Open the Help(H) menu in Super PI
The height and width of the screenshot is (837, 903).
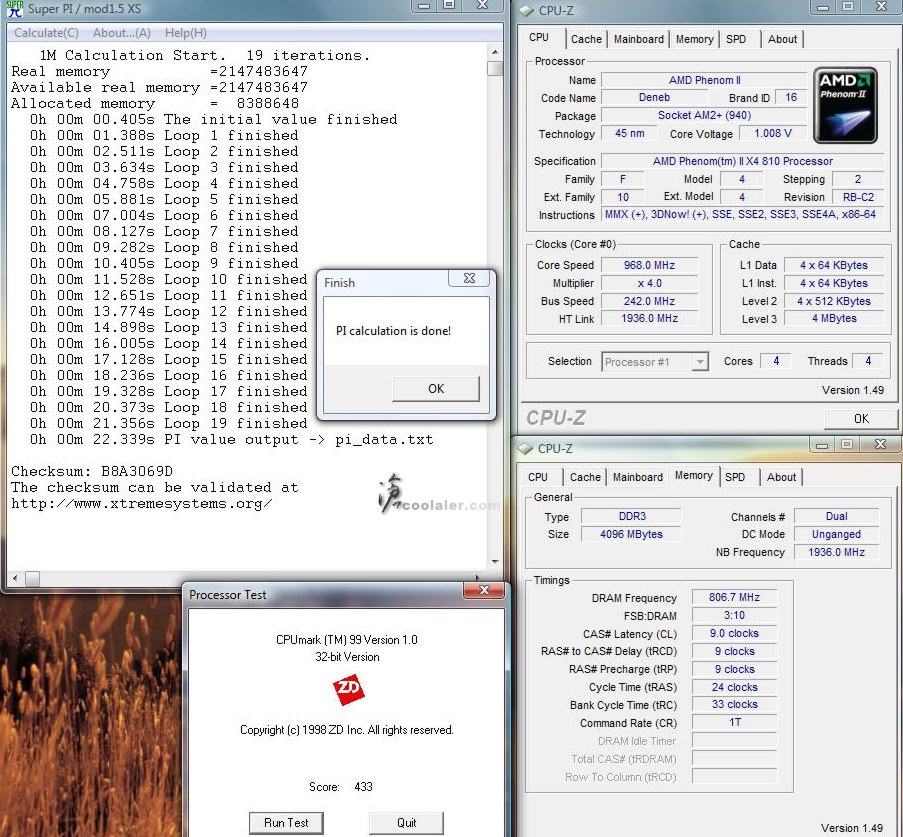tap(185, 33)
